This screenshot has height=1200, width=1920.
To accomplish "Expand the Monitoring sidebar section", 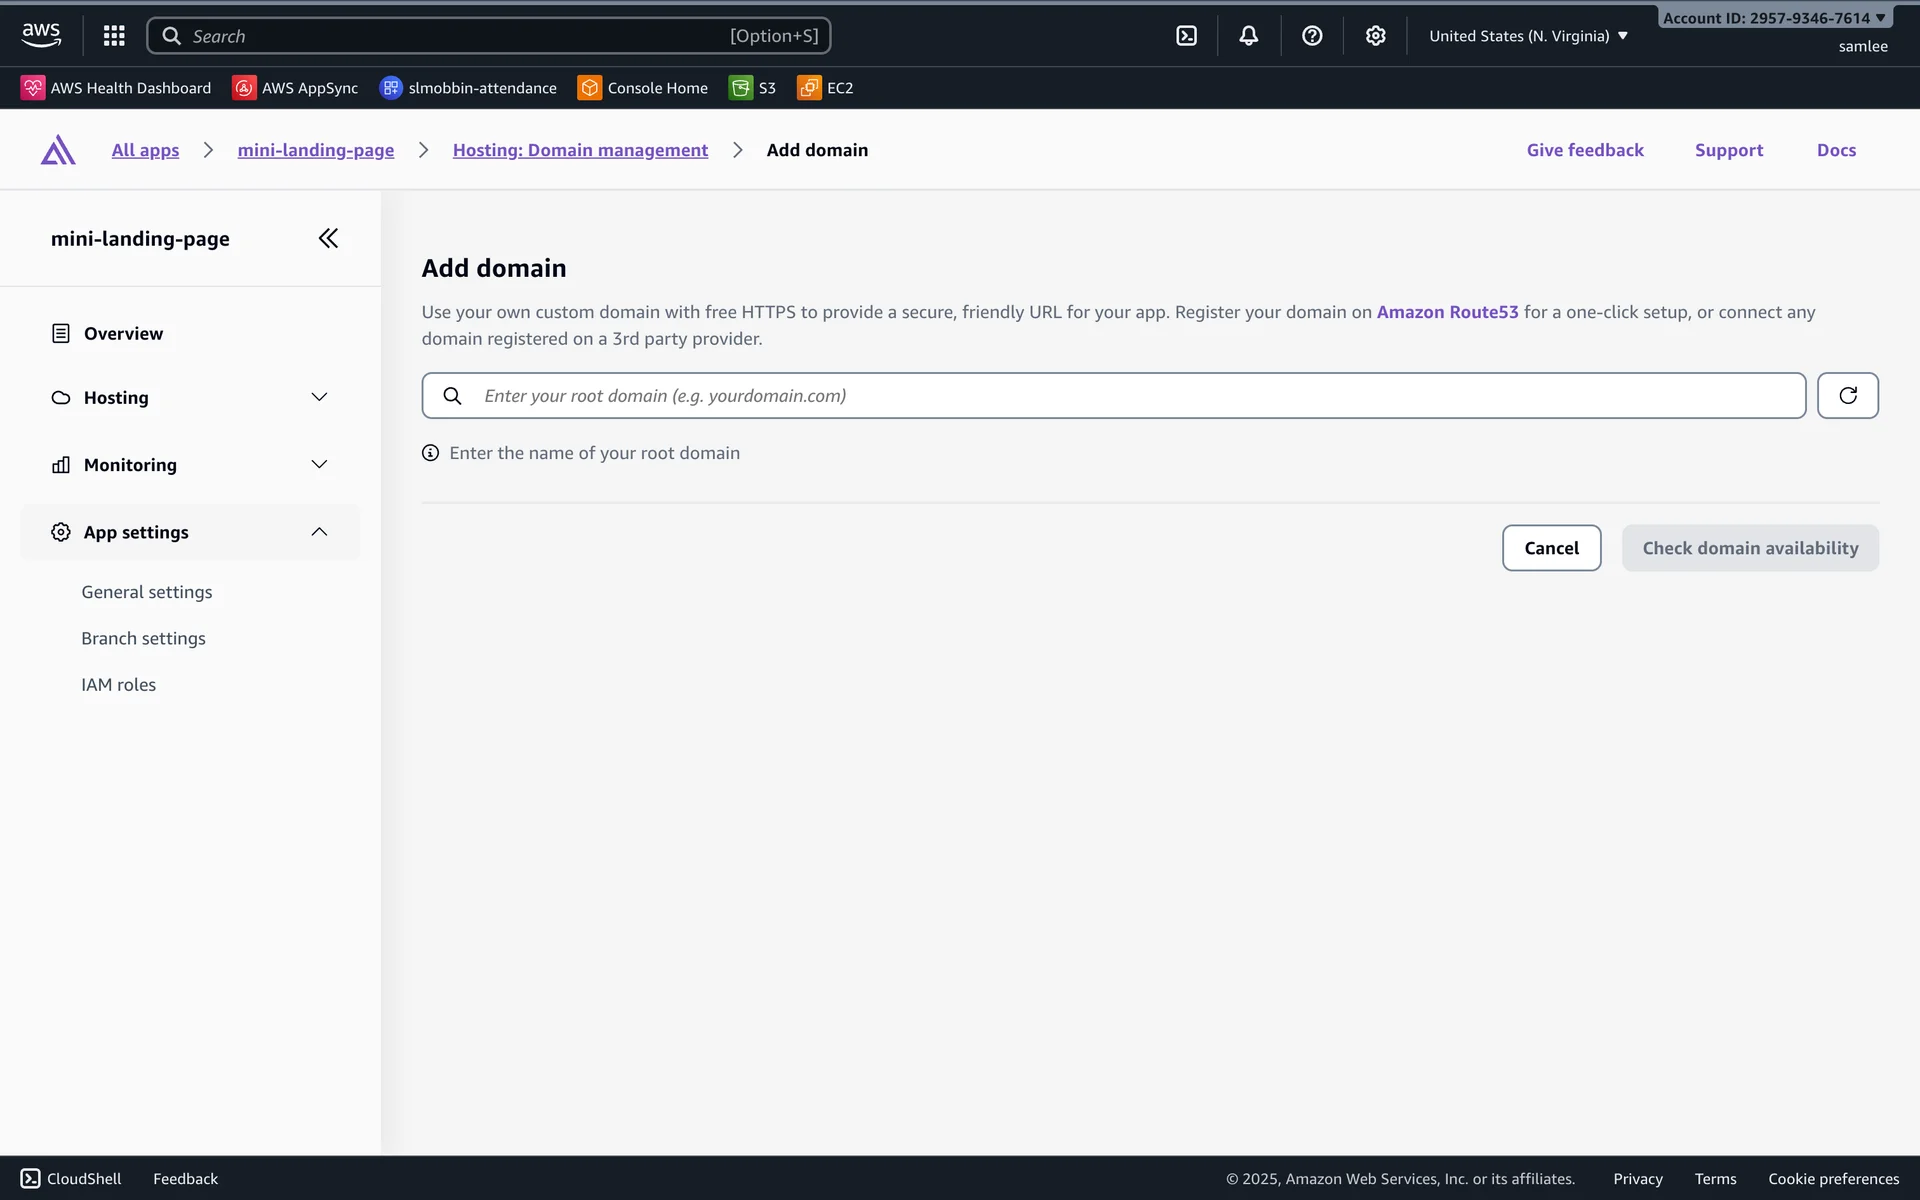I will 190,465.
